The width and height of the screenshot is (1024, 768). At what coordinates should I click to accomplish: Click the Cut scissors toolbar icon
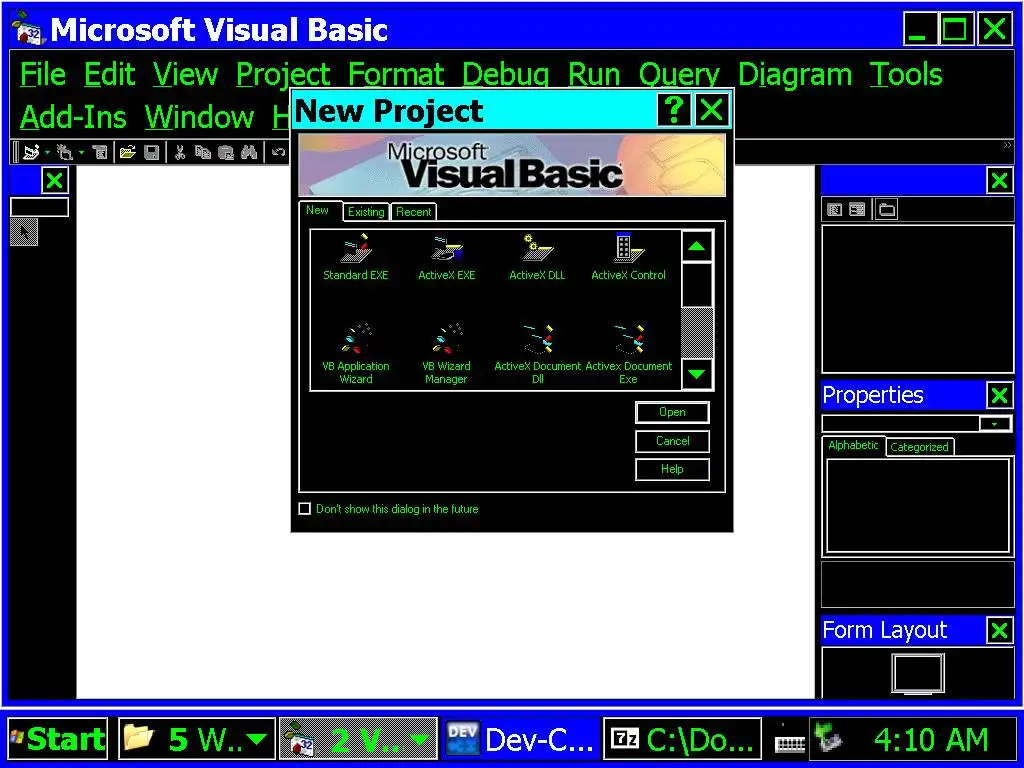point(180,153)
